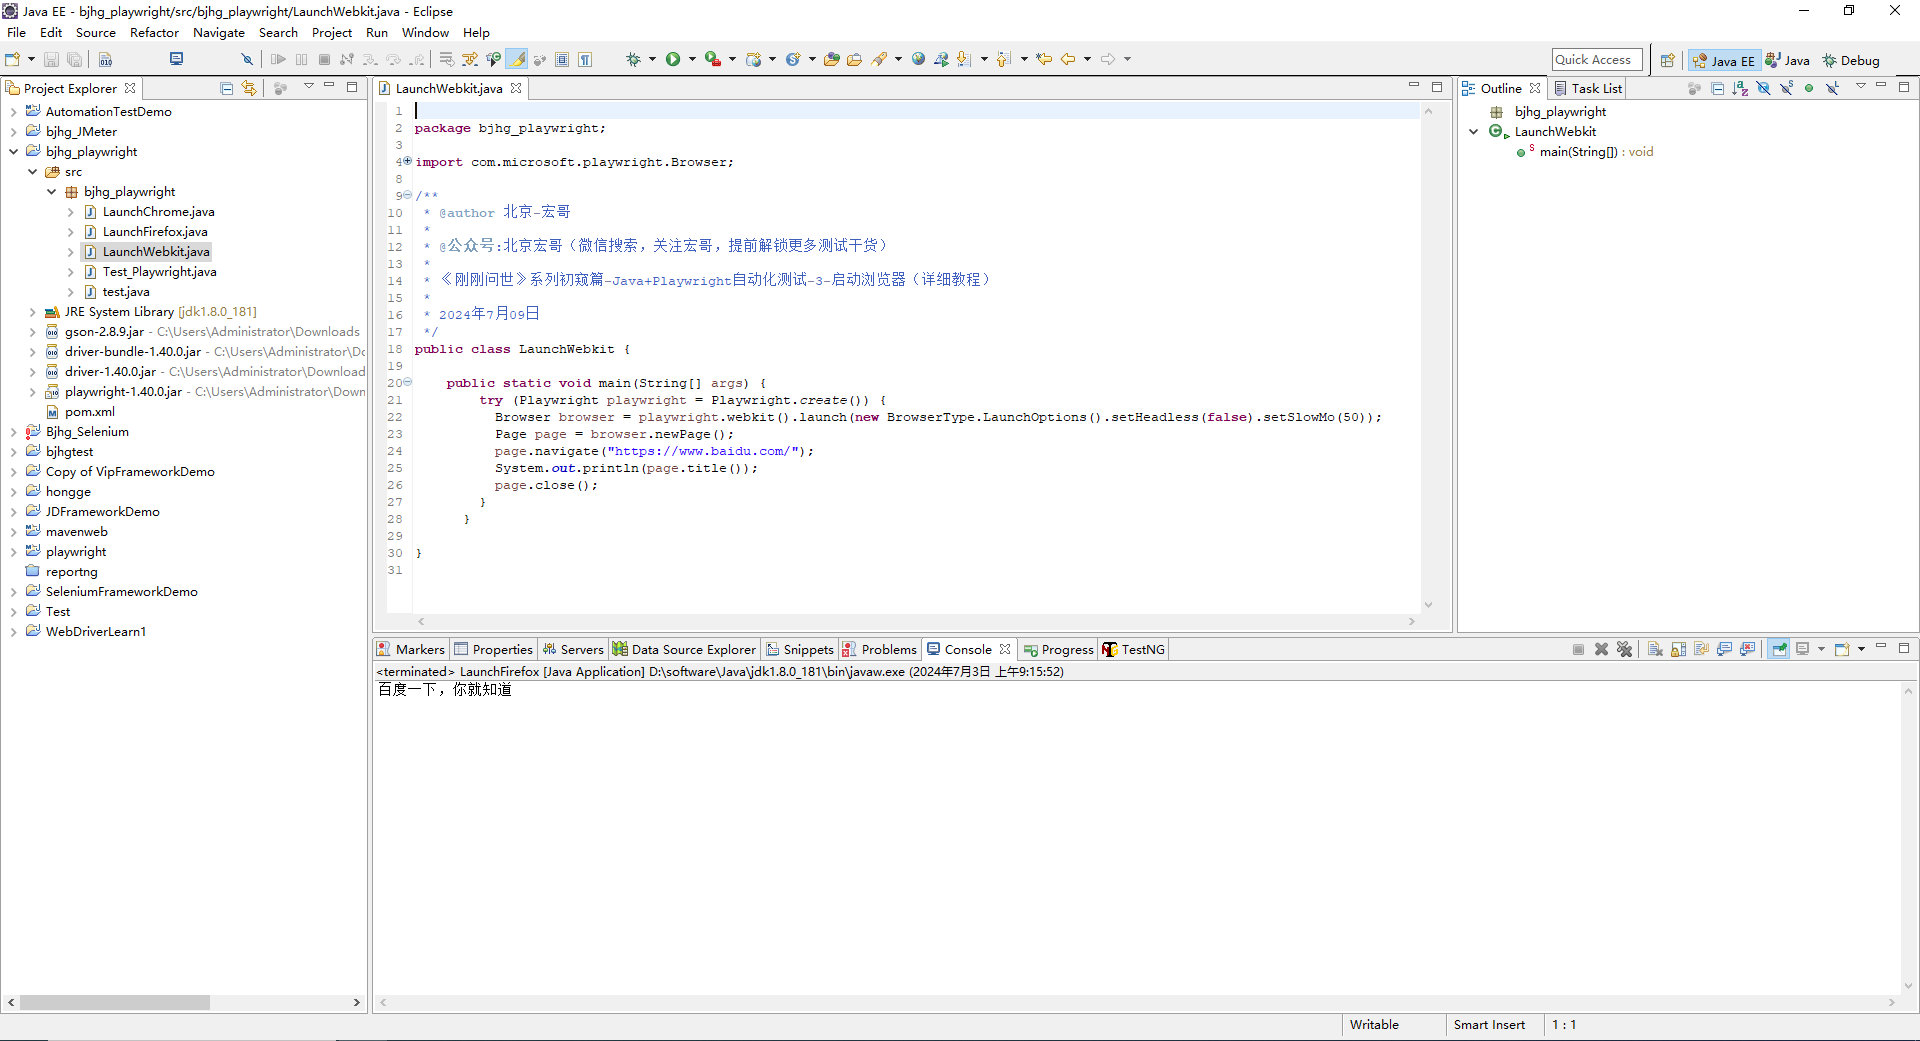The image size is (1920, 1041).
Task: Toggle Link with Editor in Project Explorer
Action: coord(249,88)
